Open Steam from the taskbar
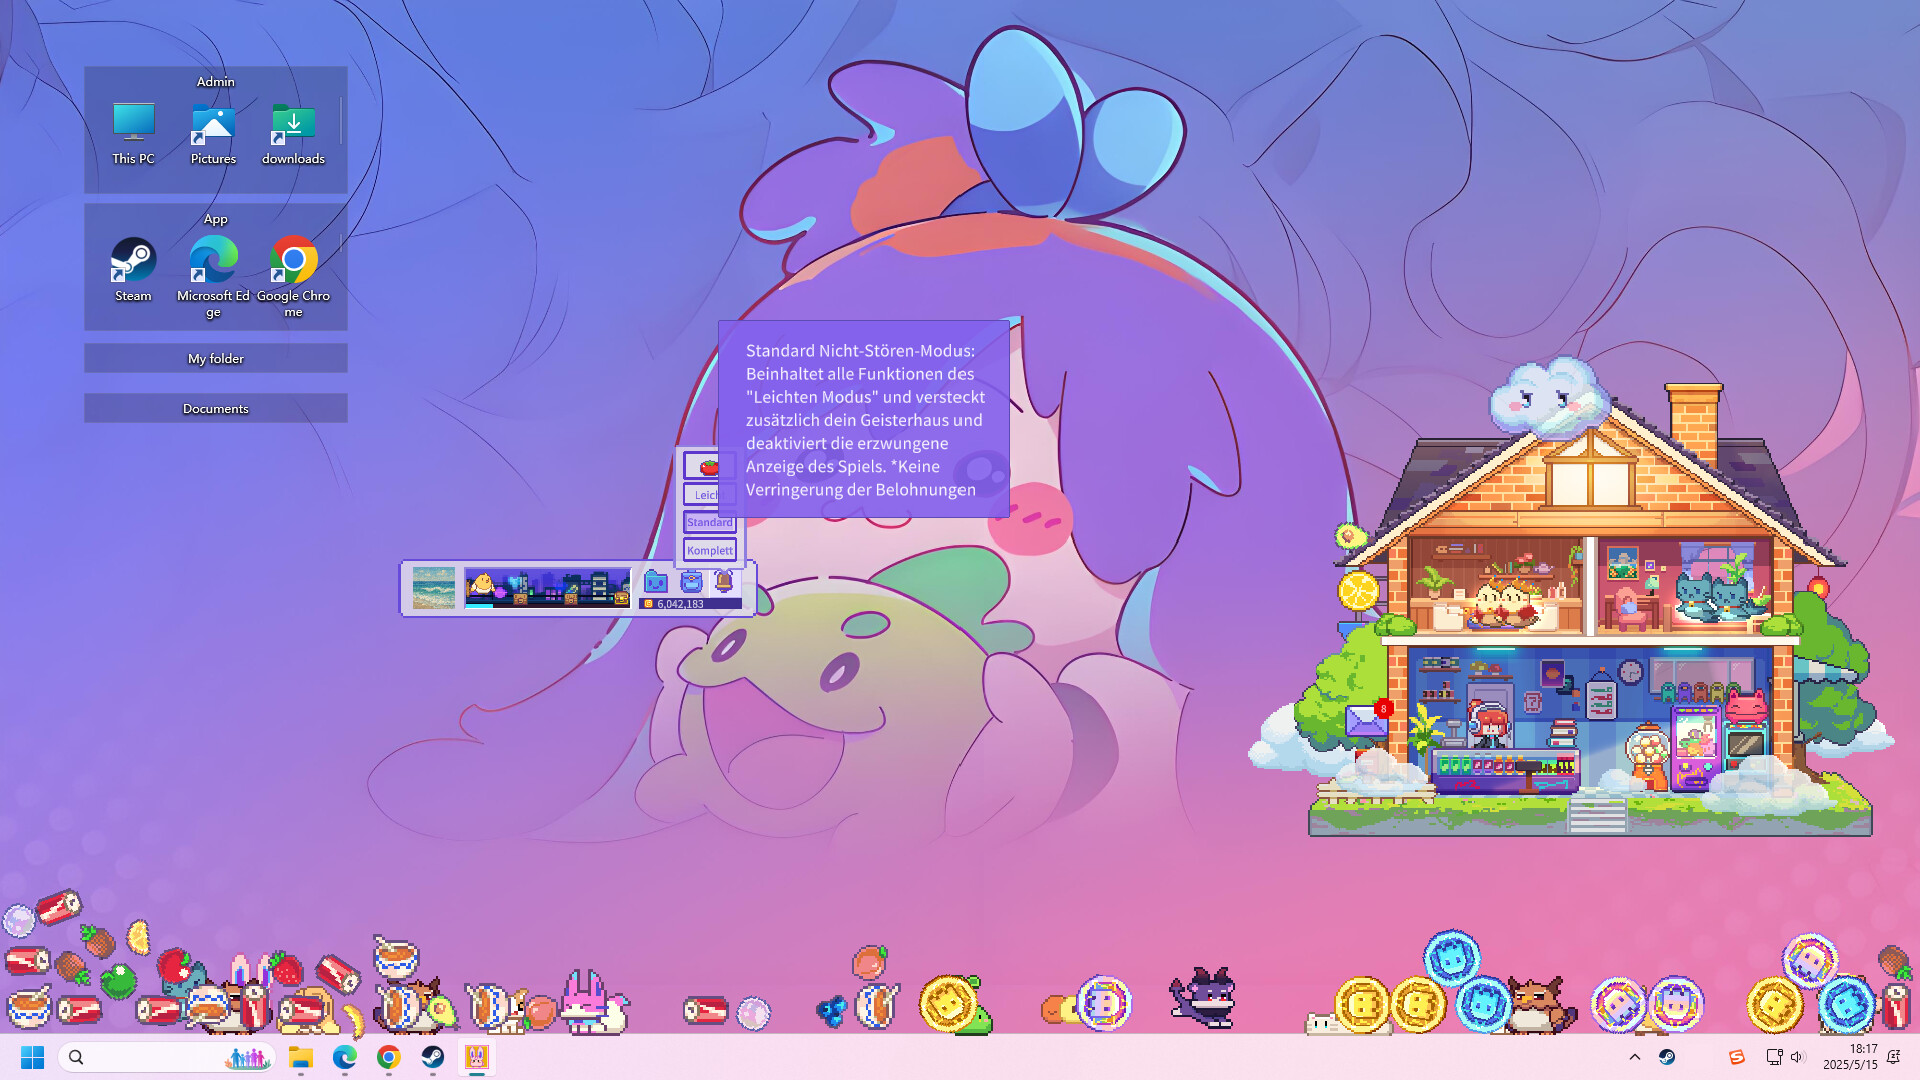 point(433,1057)
